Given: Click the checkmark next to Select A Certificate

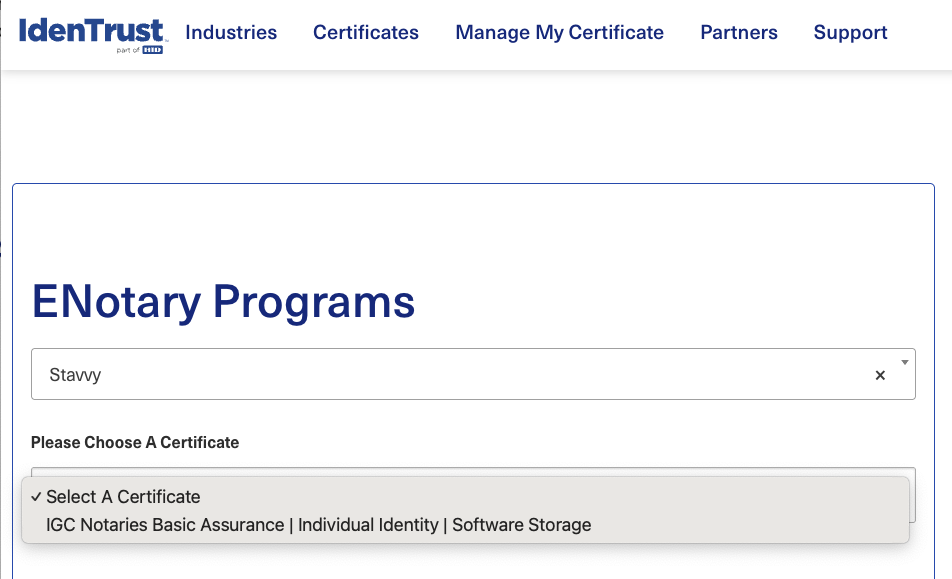Looking at the screenshot, I should pyautogui.click(x=37, y=496).
